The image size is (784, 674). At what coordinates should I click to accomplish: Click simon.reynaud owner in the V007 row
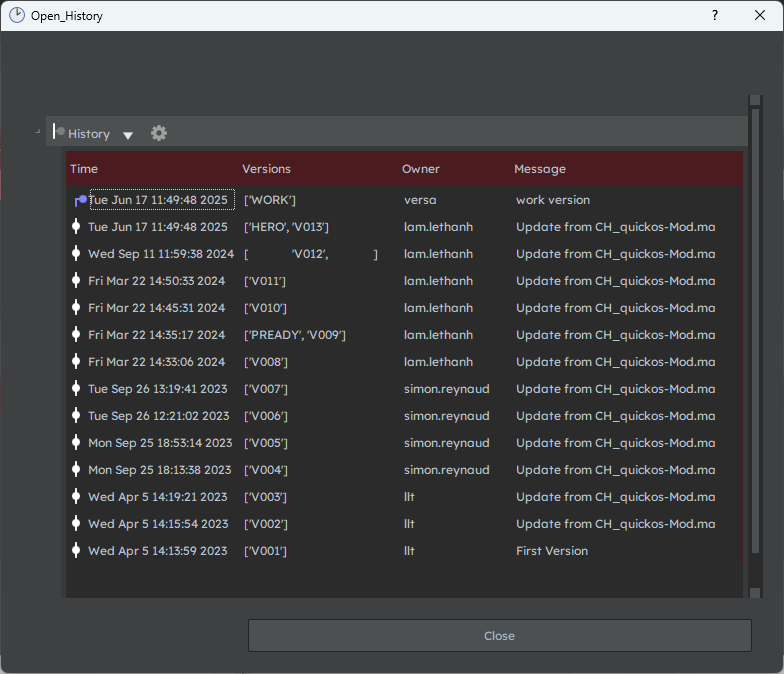[x=446, y=389]
